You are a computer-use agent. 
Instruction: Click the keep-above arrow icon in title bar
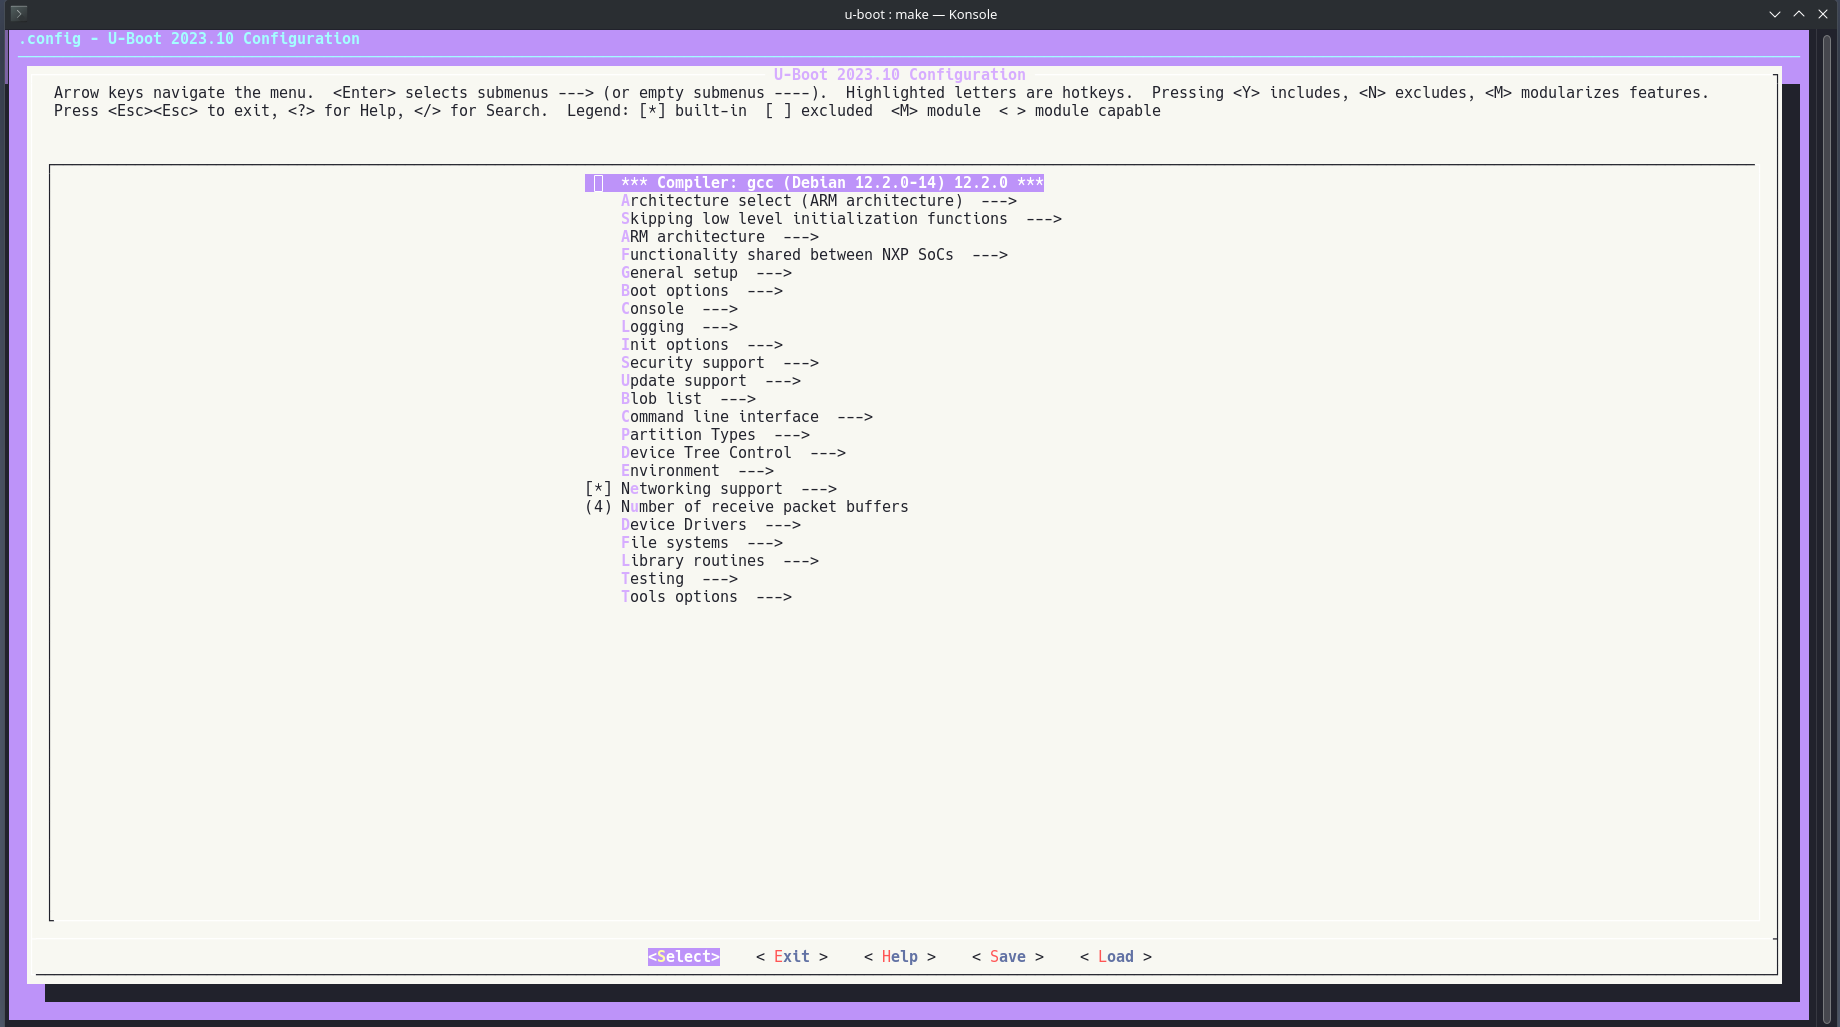point(1799,14)
